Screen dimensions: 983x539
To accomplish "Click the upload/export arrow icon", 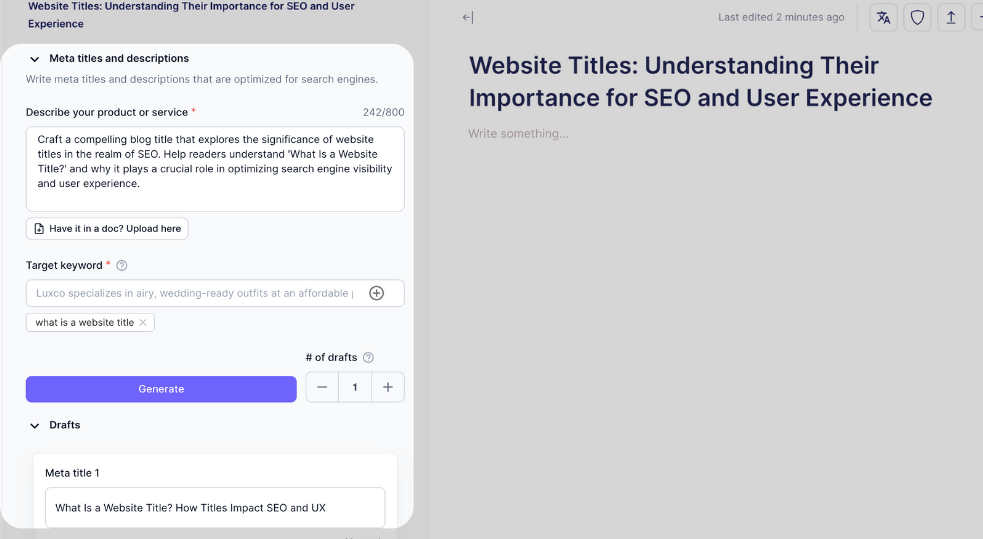I will (x=951, y=17).
